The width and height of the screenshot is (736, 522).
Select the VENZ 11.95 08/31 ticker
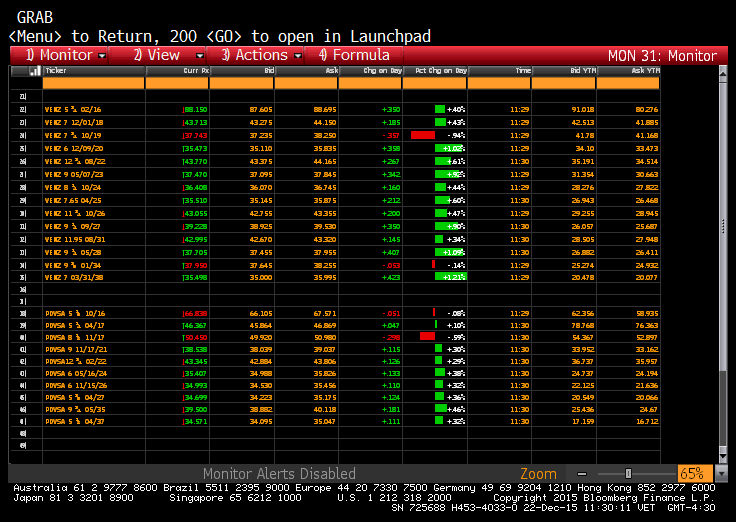click(x=75, y=239)
